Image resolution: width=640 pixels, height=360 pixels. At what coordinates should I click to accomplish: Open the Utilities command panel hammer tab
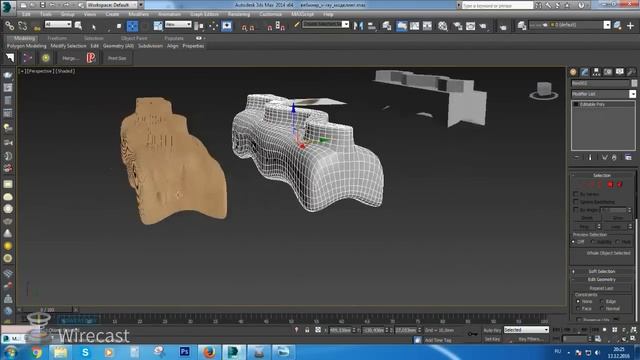631,72
